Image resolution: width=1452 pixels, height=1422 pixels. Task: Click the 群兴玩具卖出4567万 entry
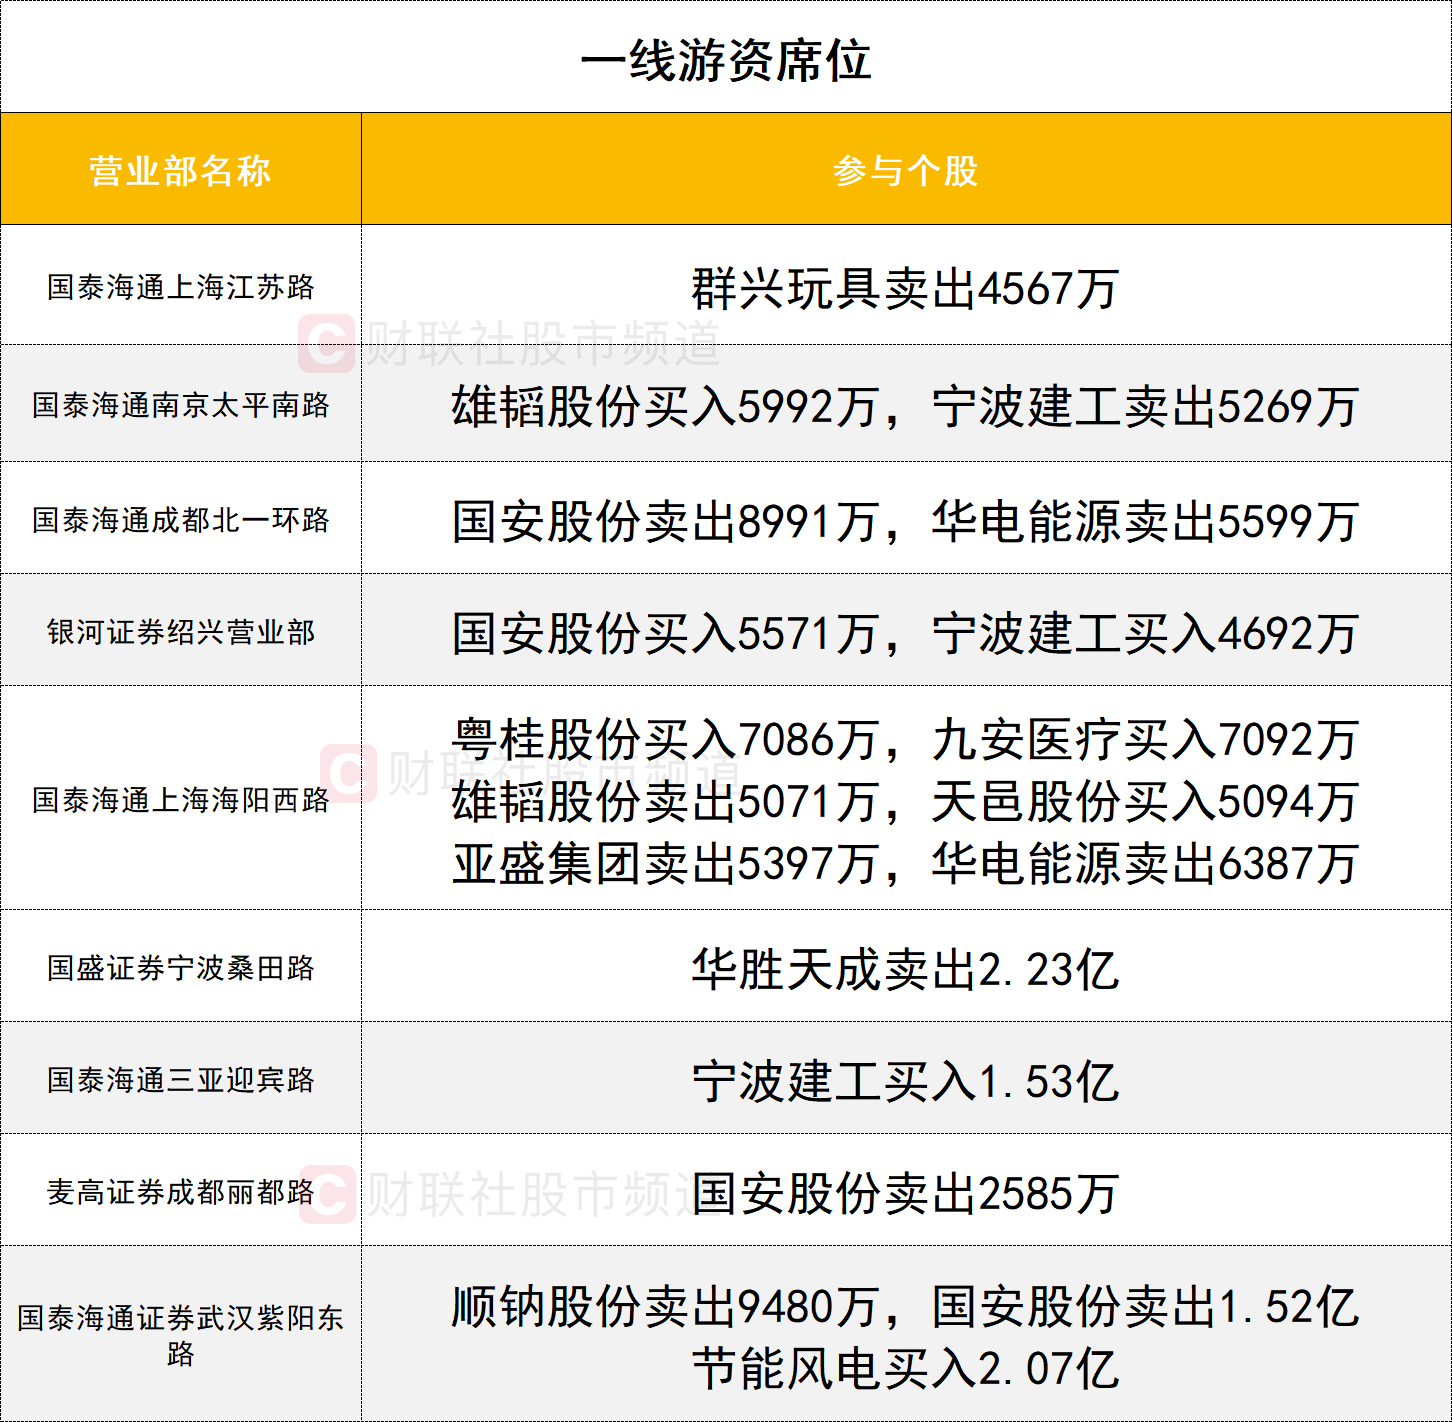point(905,289)
